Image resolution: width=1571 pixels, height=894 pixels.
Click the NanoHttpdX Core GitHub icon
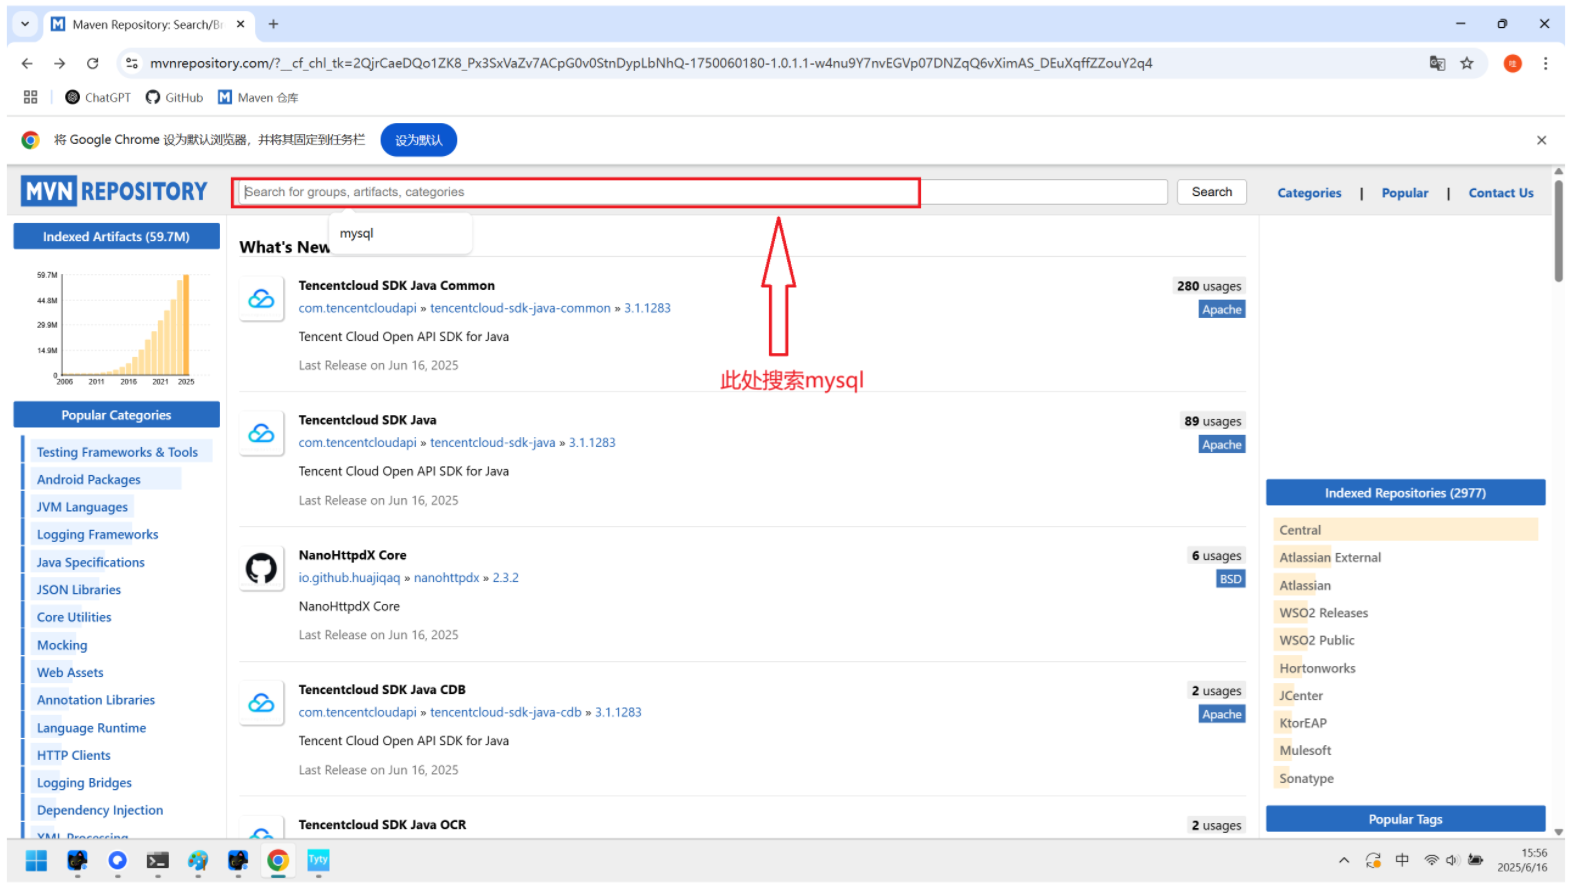click(x=261, y=569)
